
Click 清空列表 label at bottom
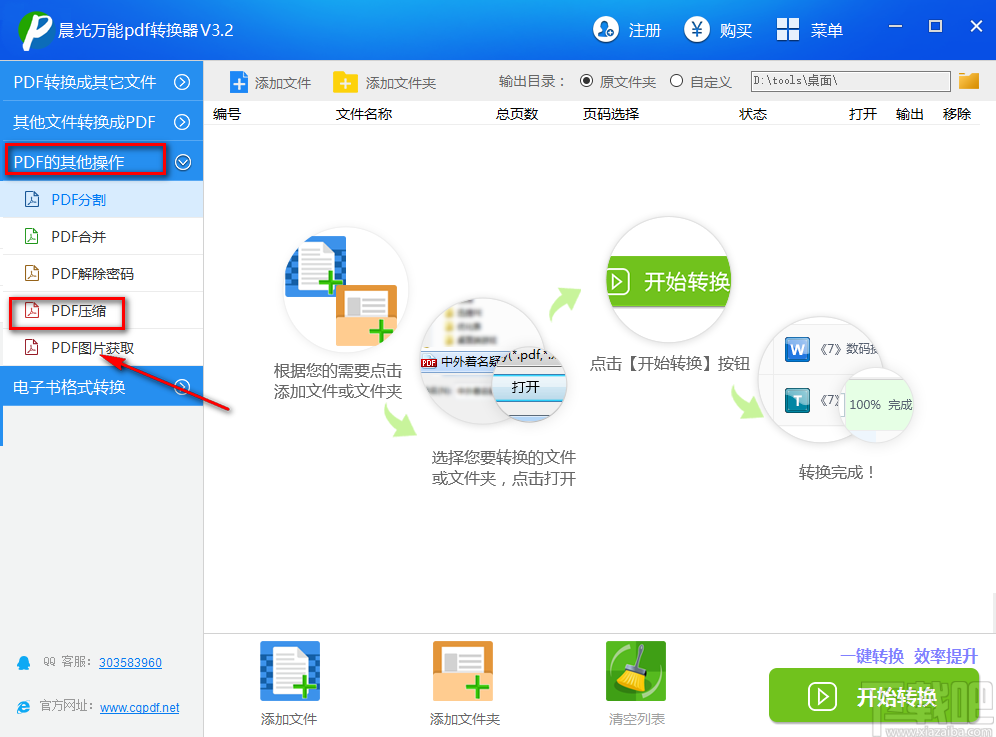[x=636, y=719]
